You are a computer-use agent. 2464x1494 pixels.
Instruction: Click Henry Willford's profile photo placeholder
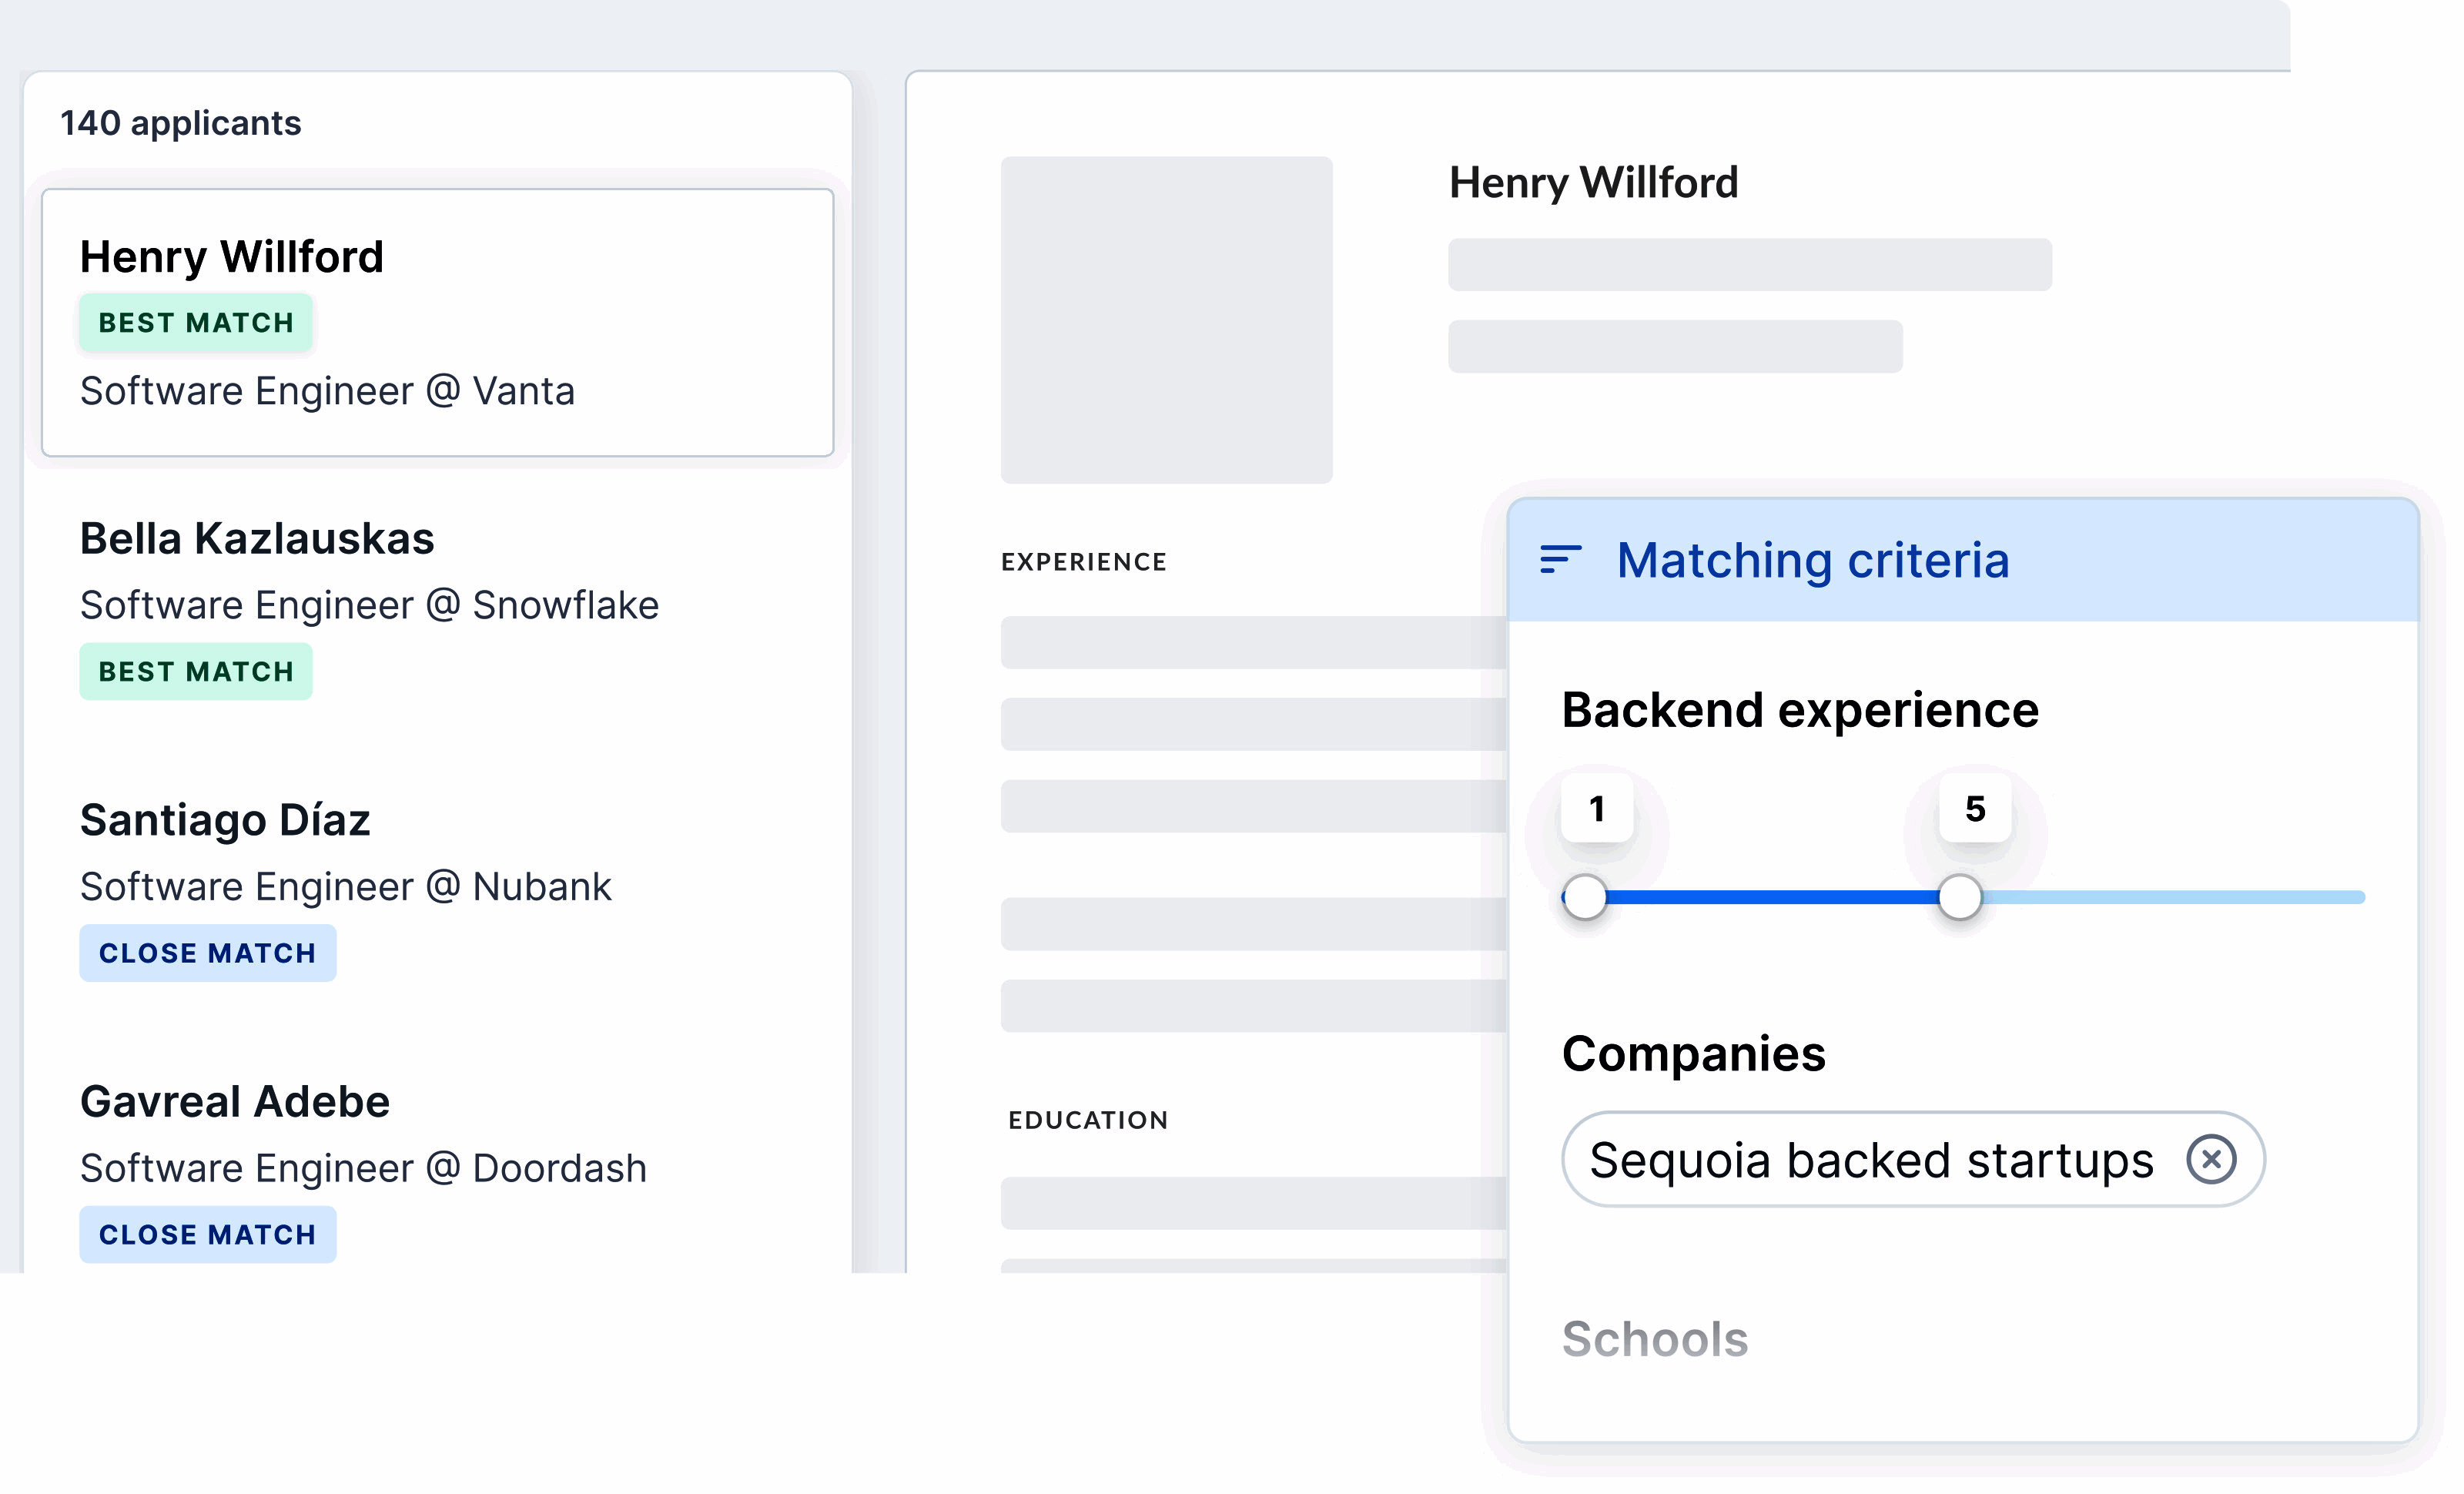point(1166,320)
